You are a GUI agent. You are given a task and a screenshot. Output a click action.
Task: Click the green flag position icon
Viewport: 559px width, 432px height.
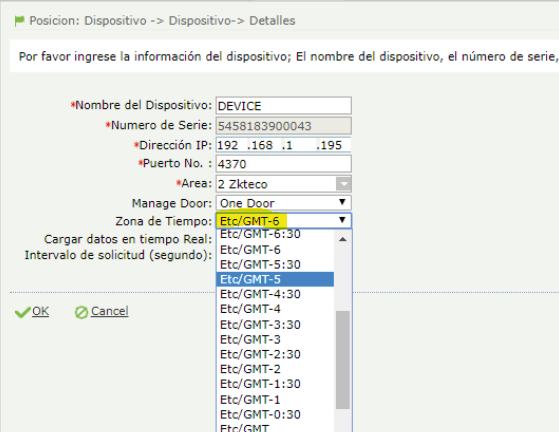click(x=19, y=21)
